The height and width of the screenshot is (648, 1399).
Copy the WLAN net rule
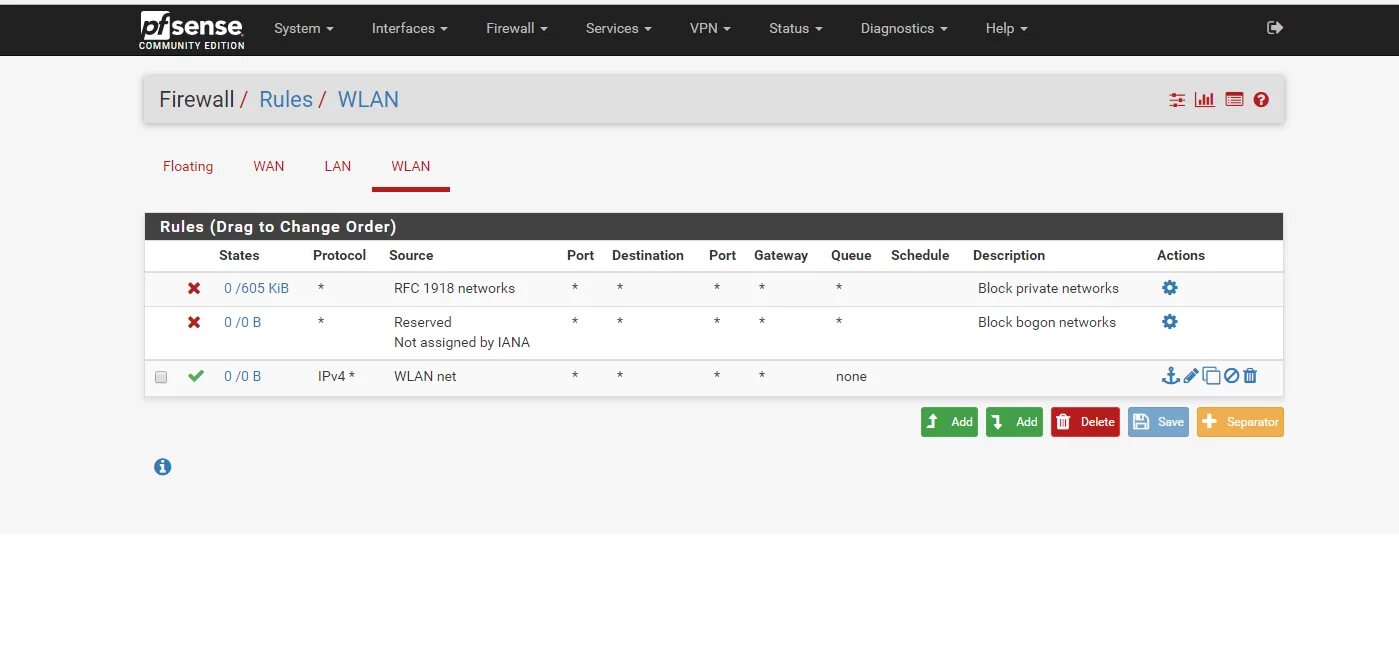tap(1211, 376)
